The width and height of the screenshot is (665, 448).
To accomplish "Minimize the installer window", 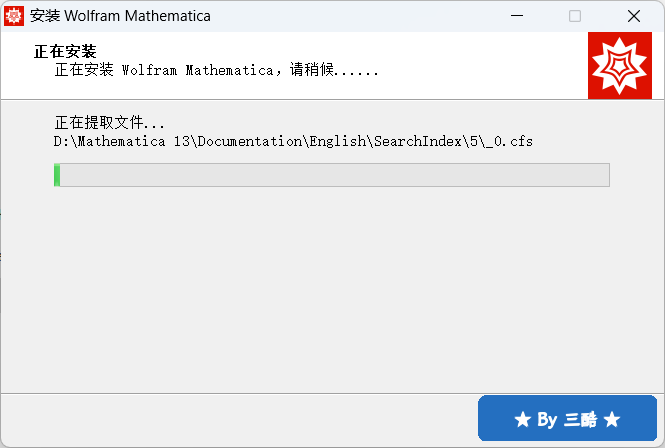I will pos(516,16).
